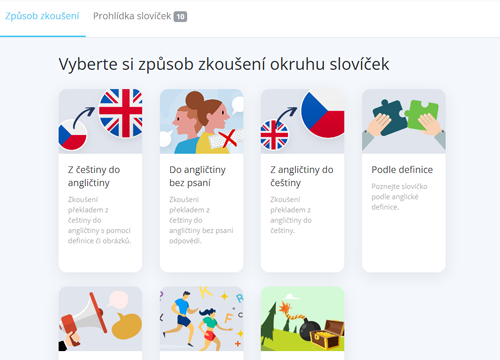The height and width of the screenshot is (360, 500).
Task: Pick the puzzle pieces definition image
Action: [x=404, y=121]
